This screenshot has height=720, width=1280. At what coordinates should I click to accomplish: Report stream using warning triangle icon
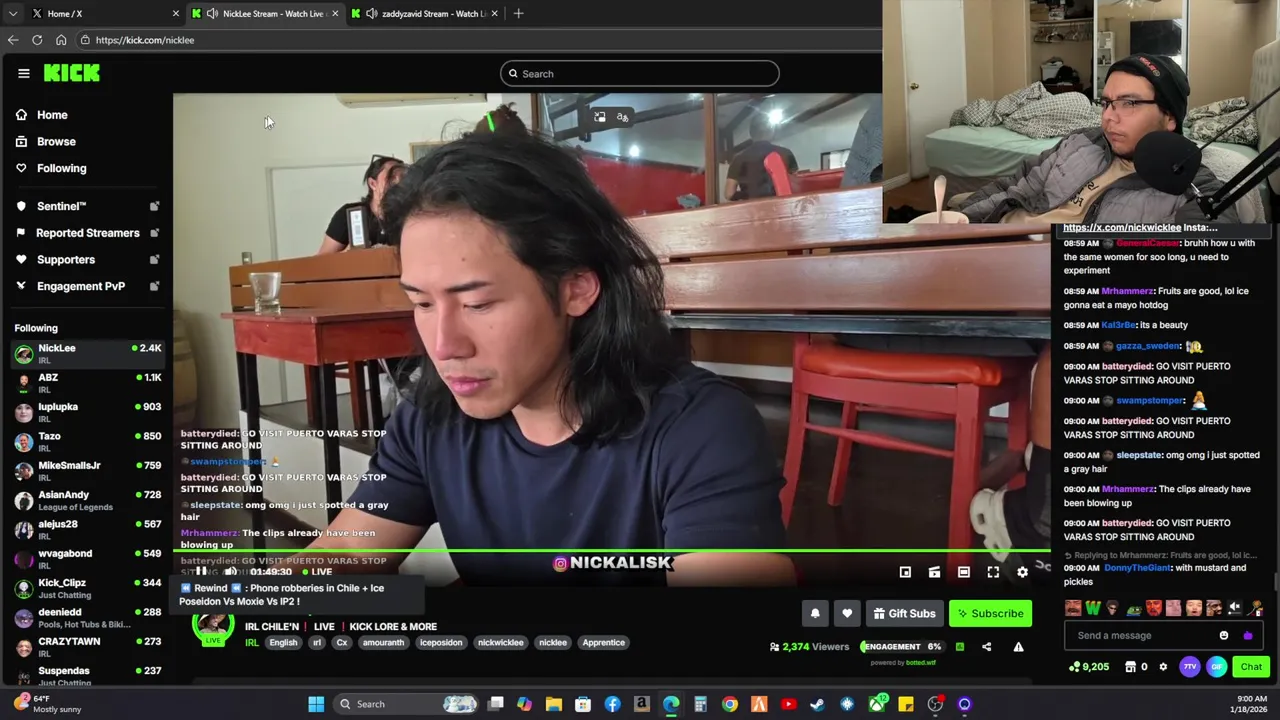click(x=1018, y=647)
